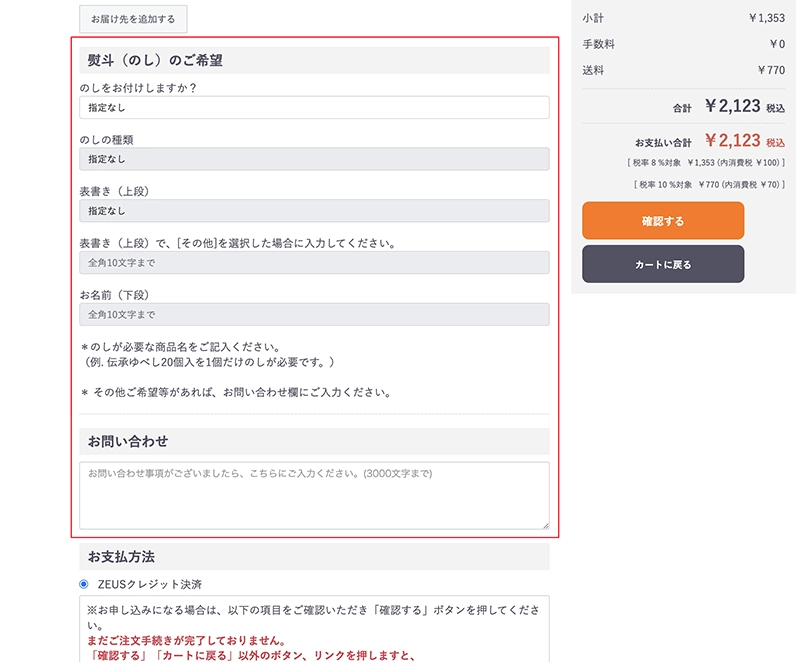Click the red まだご注文手続きが完了しておりません warning
800x662 pixels.
[188, 641]
